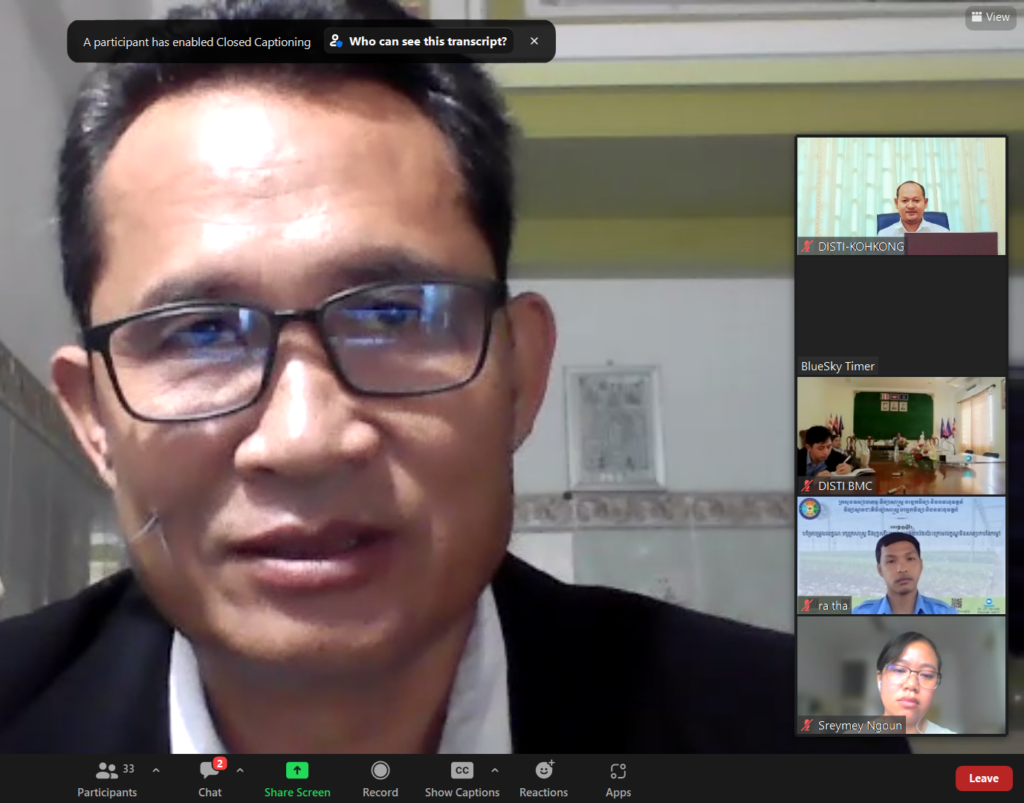This screenshot has width=1024, height=803.
Task: Select the DISTI-KOHKONG video thumbnail
Action: (x=901, y=190)
